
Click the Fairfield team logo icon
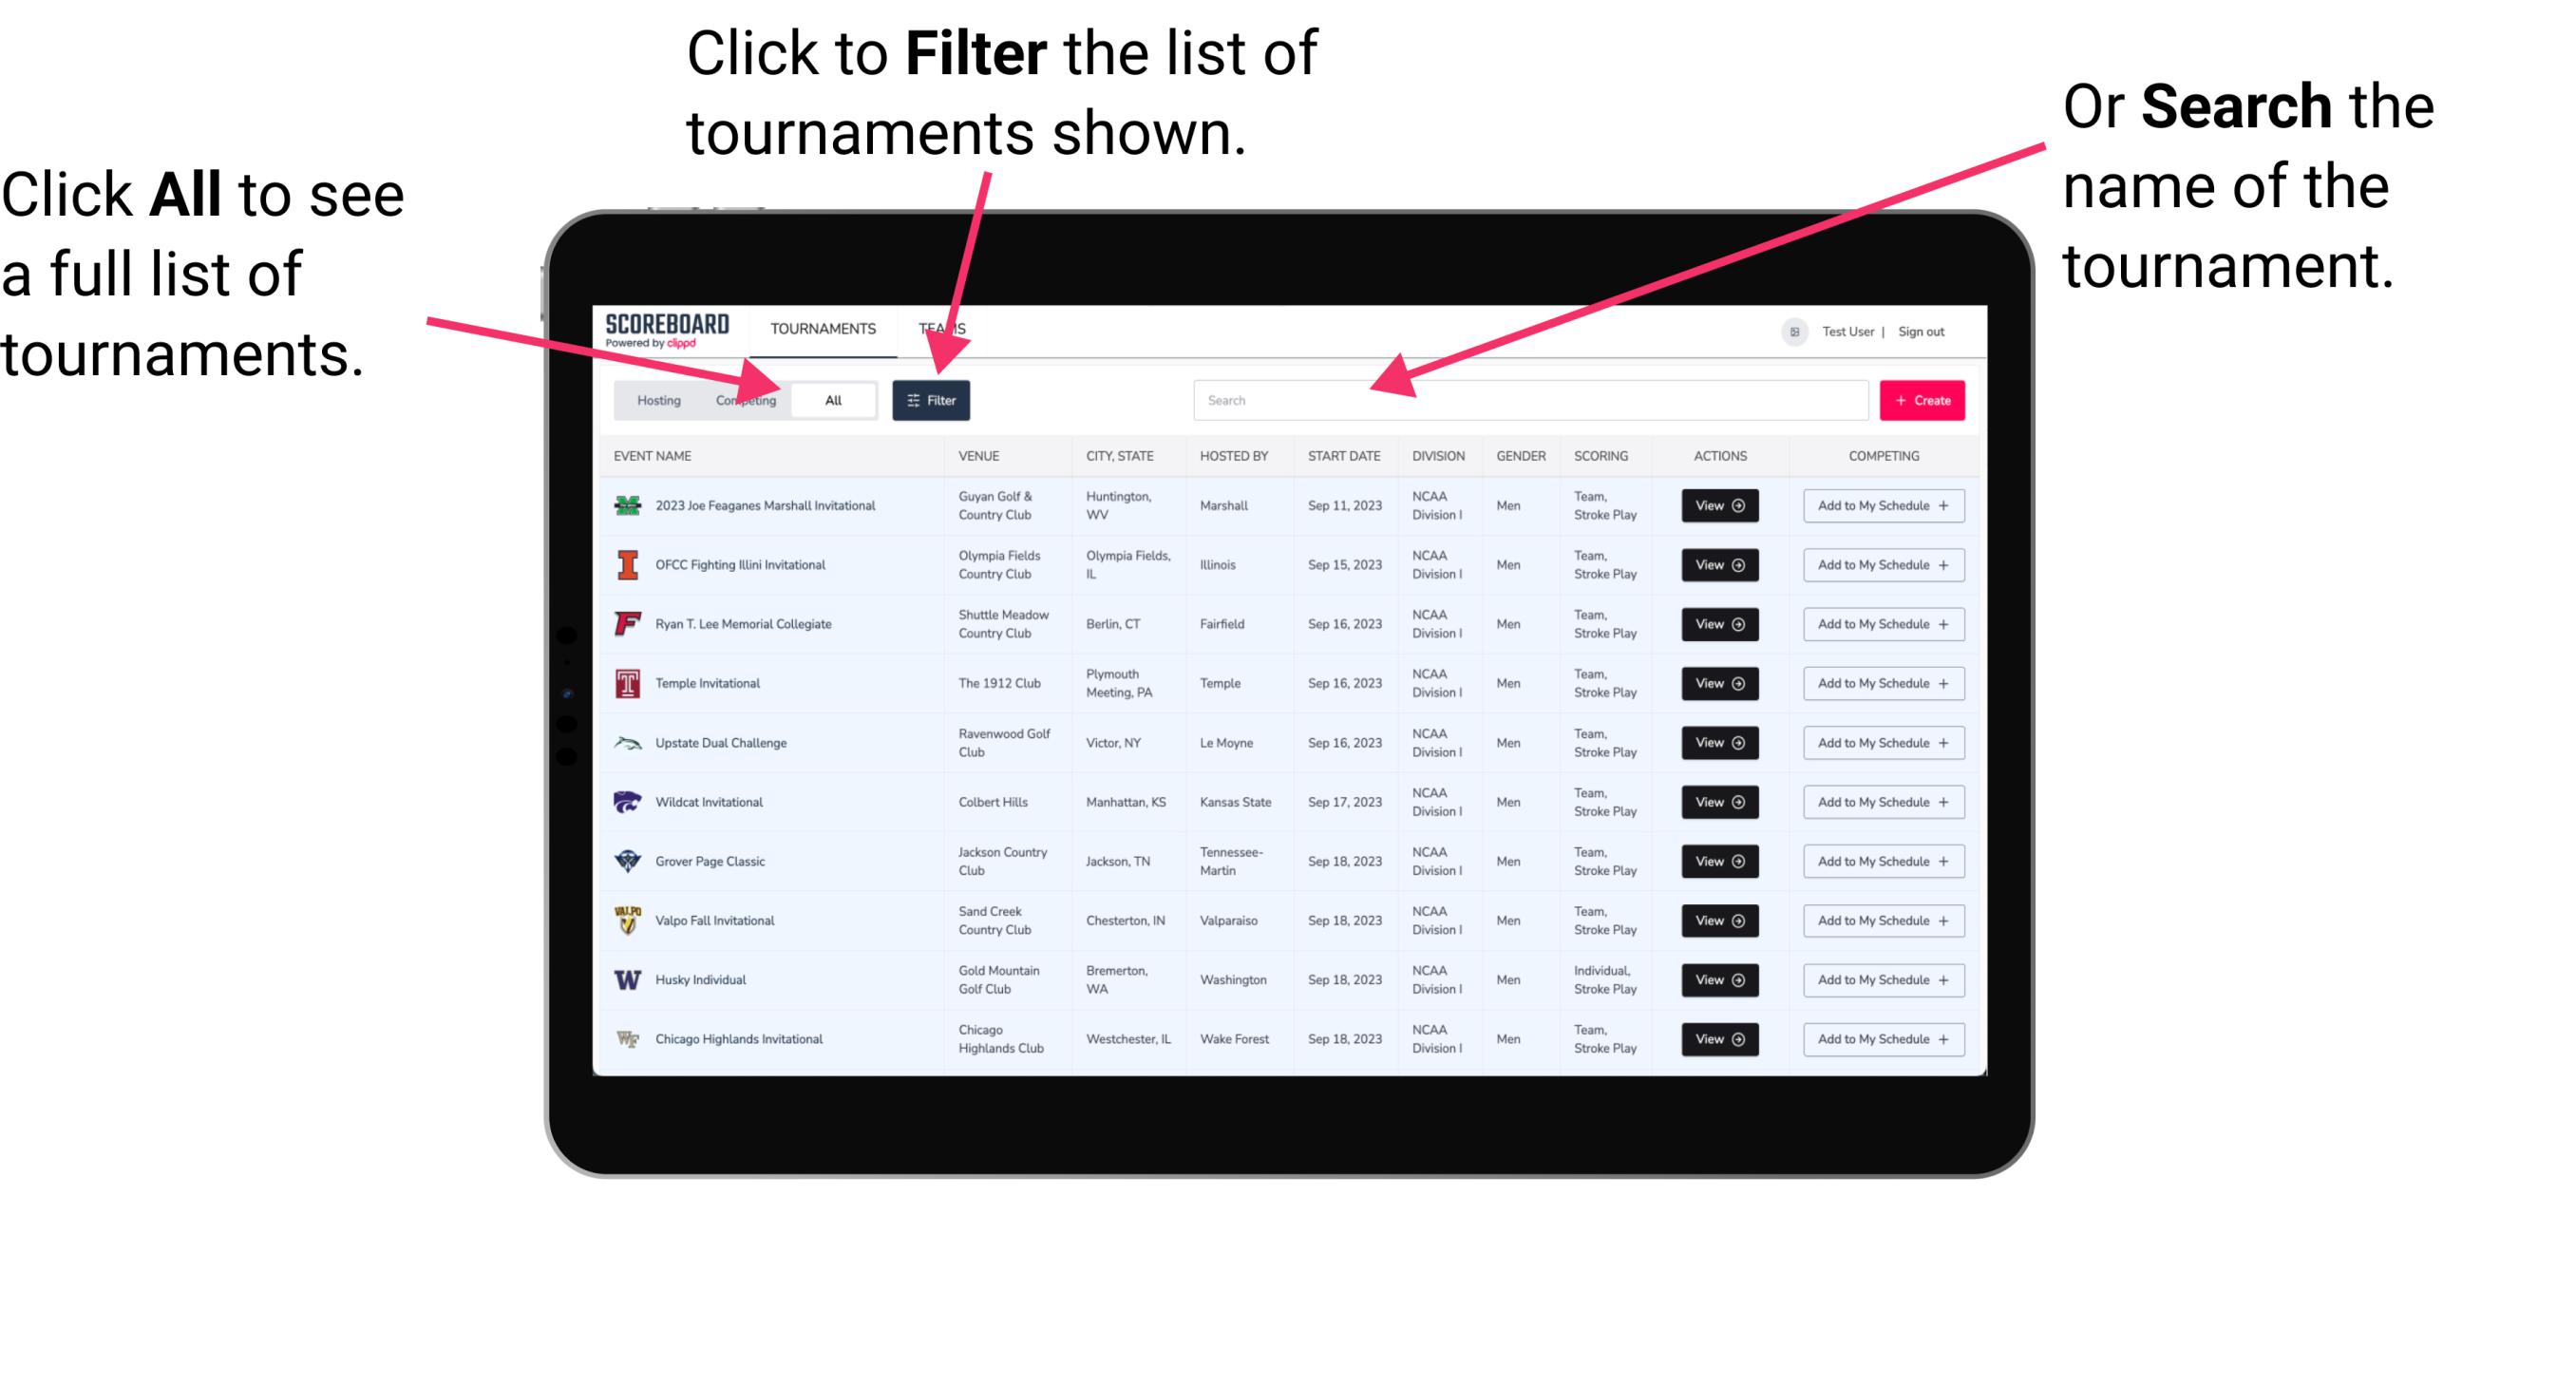pos(628,623)
